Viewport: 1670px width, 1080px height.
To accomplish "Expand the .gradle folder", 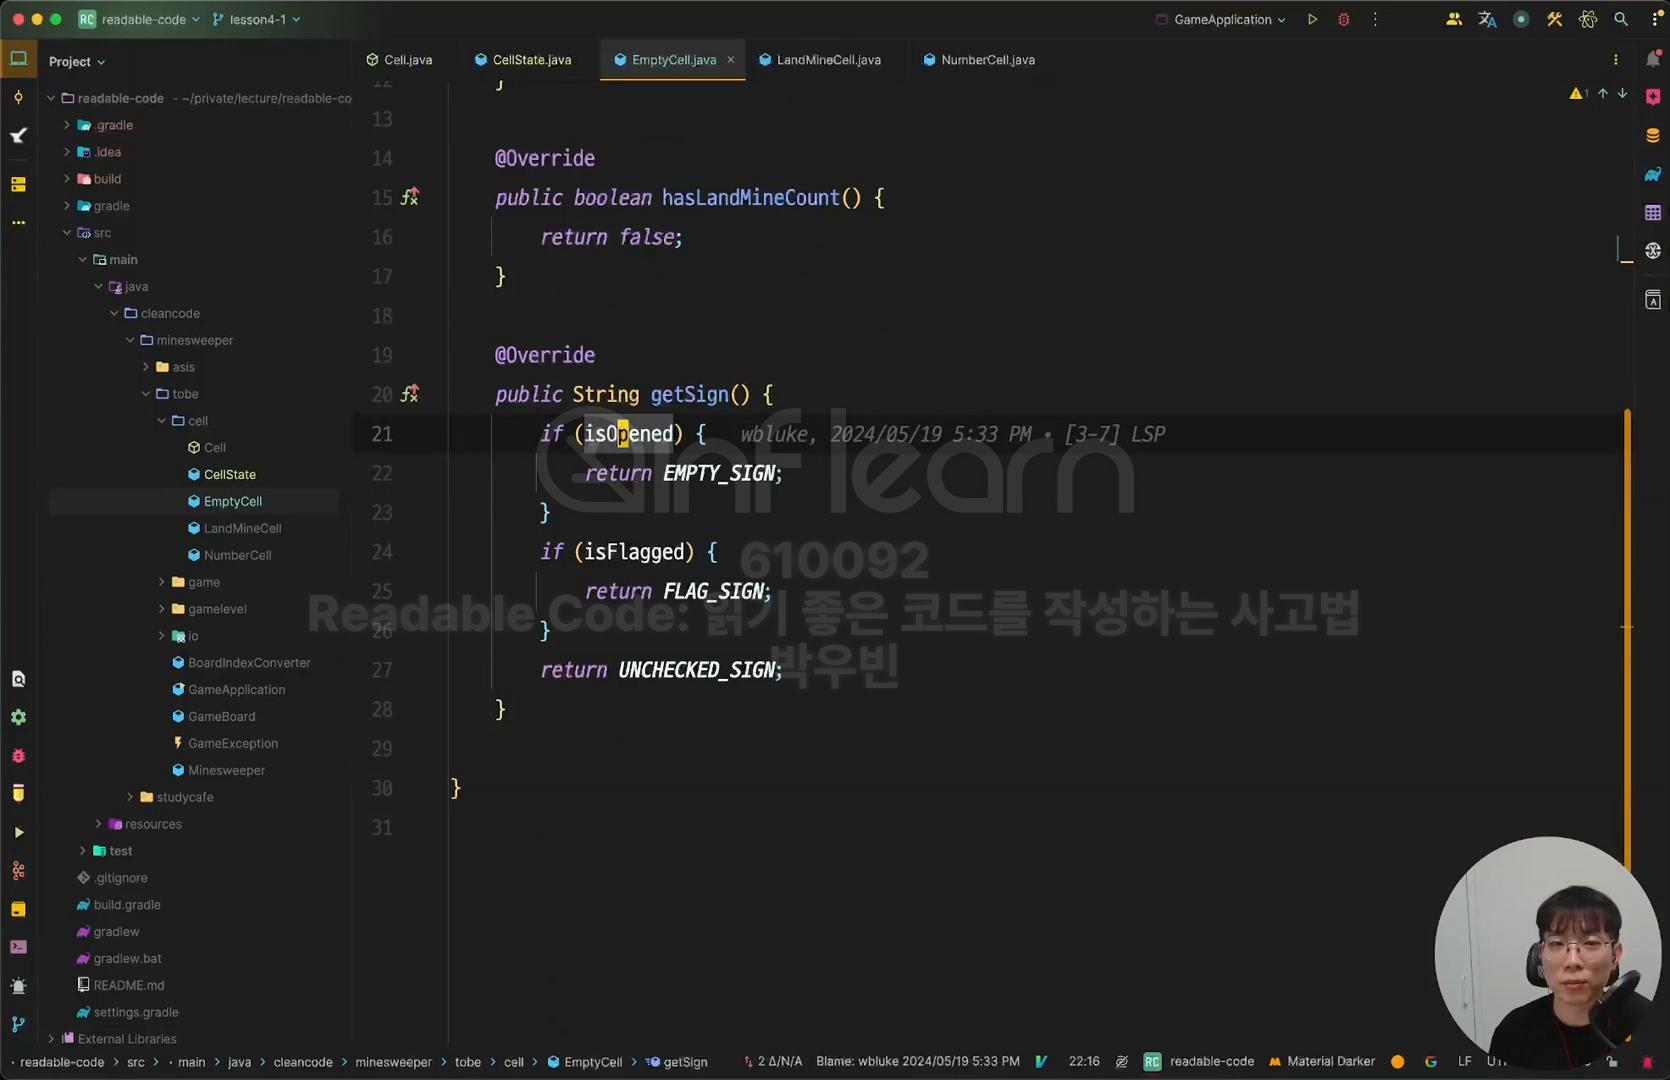I will click(67, 125).
